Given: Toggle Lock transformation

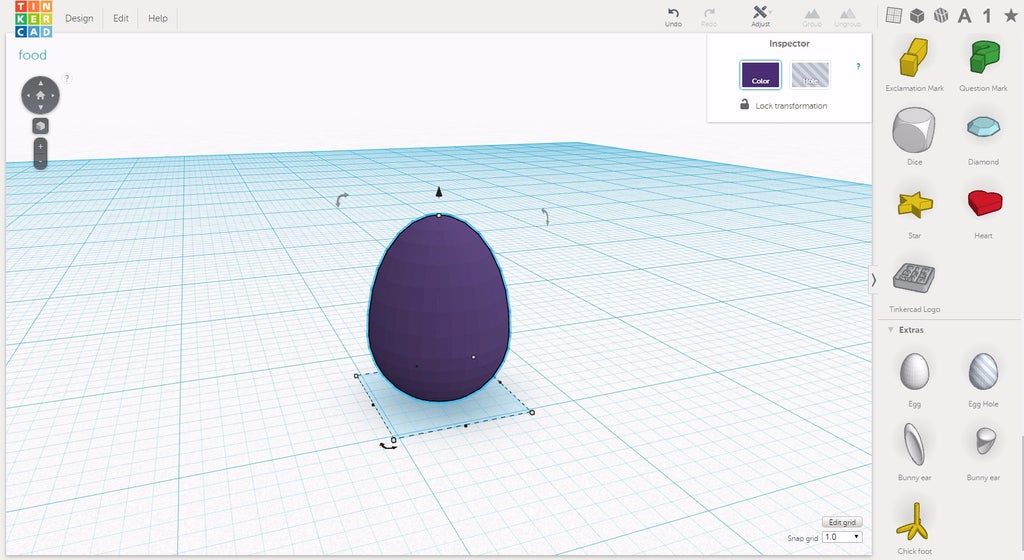Looking at the screenshot, I should (784, 105).
